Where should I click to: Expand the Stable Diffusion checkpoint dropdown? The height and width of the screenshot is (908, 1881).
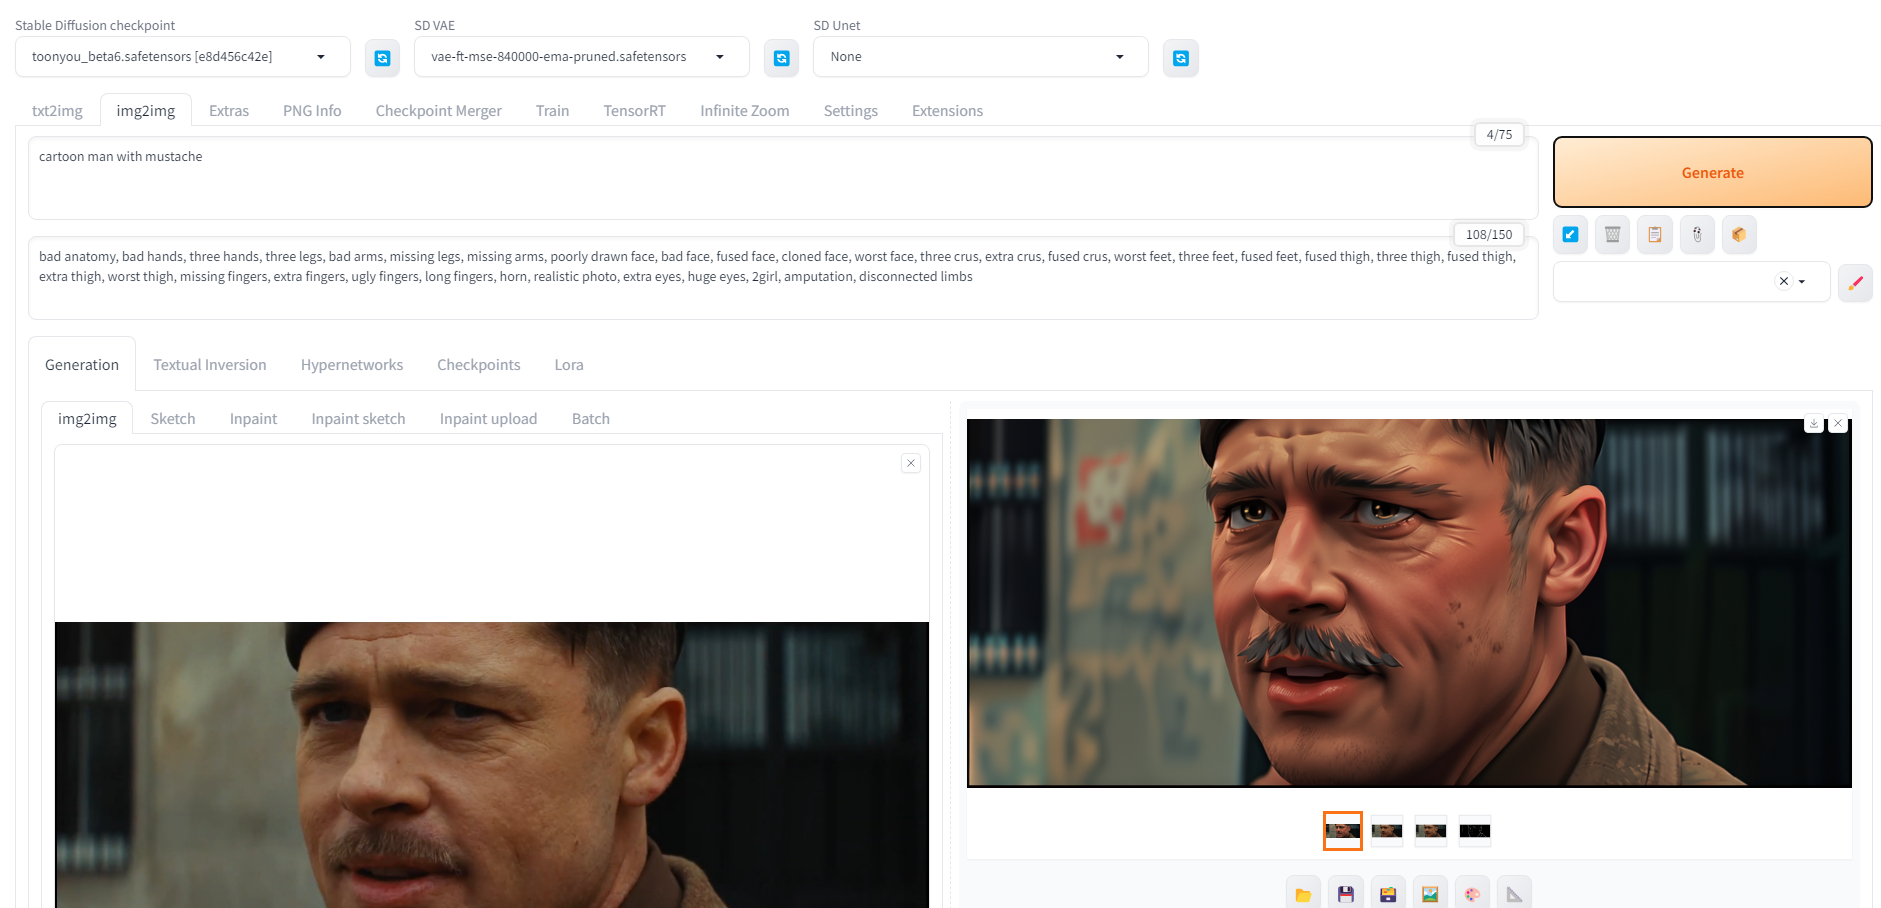tap(321, 57)
